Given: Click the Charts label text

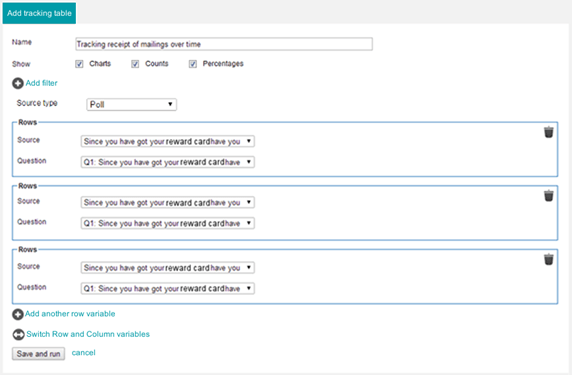Looking at the screenshot, I should click(x=100, y=63).
